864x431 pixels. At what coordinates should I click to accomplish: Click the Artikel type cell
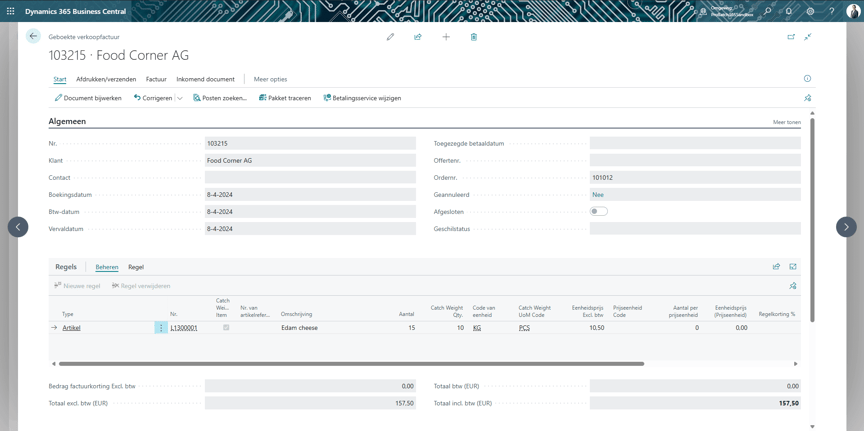72,328
